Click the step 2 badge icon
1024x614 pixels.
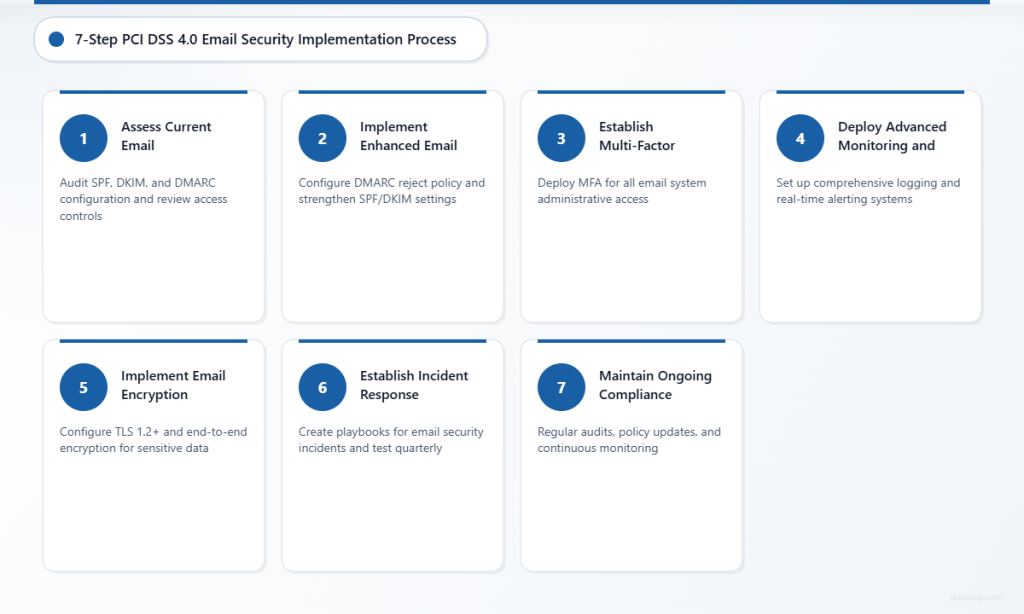tap(322, 138)
